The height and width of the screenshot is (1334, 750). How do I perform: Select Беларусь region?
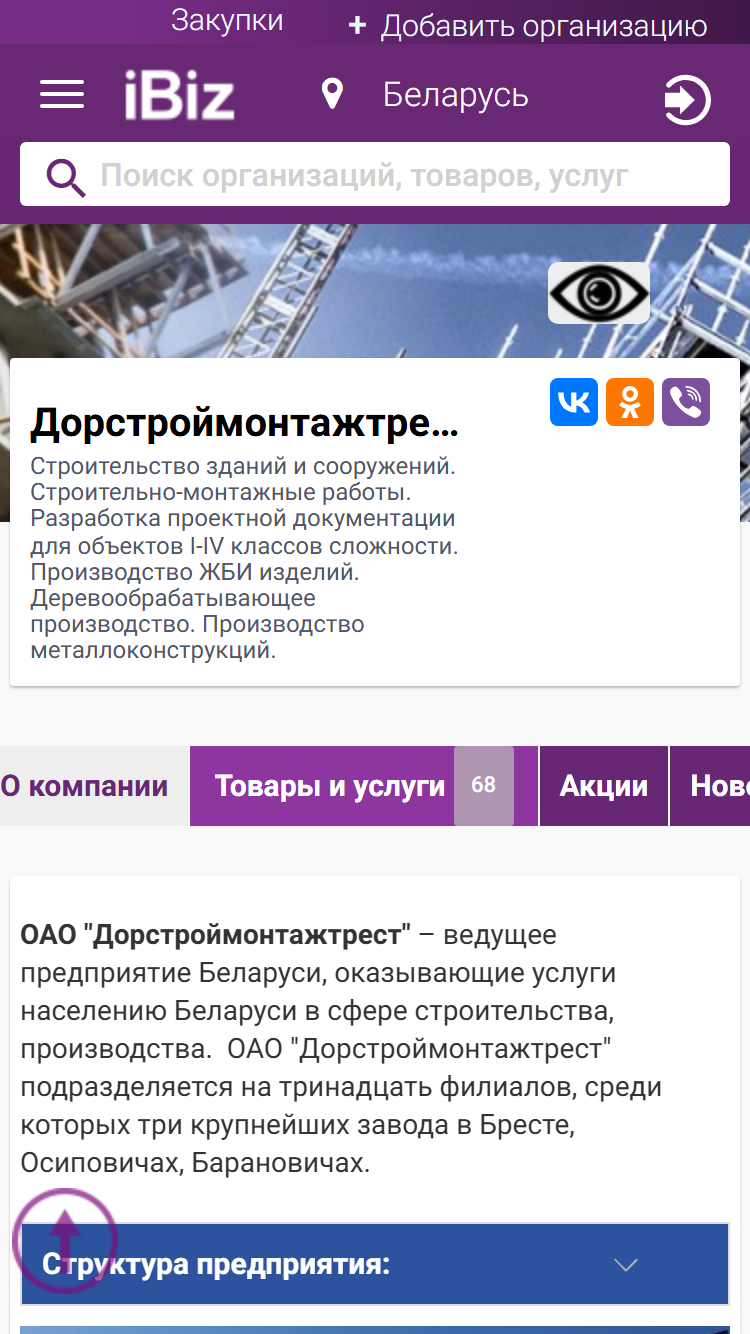(x=455, y=95)
